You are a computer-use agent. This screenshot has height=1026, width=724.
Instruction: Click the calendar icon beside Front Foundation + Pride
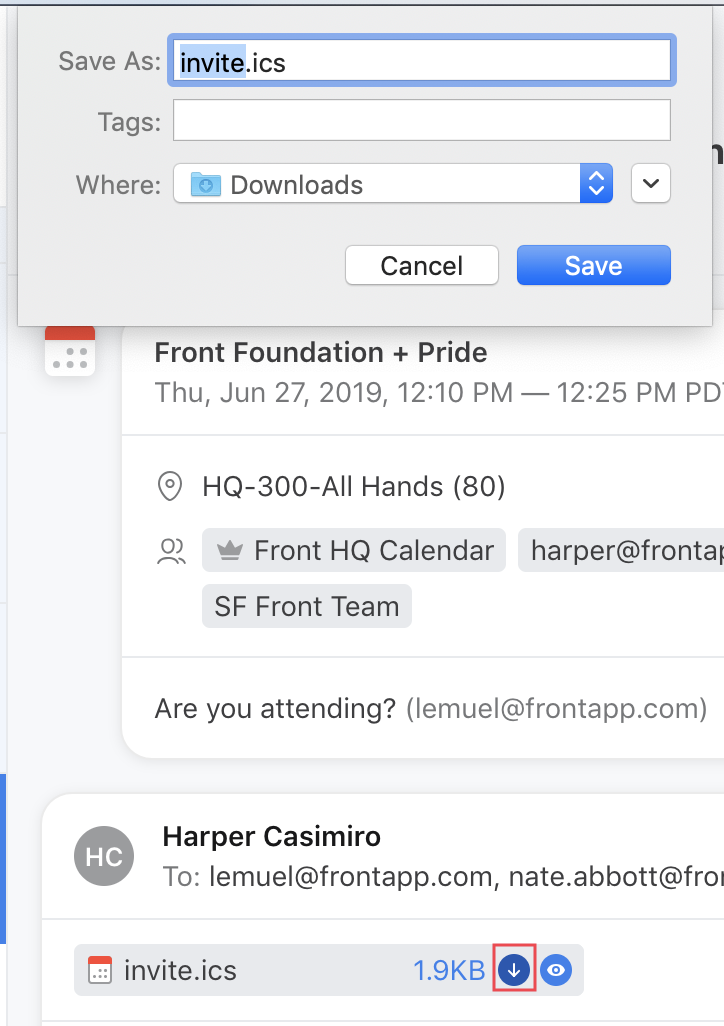click(x=70, y=351)
